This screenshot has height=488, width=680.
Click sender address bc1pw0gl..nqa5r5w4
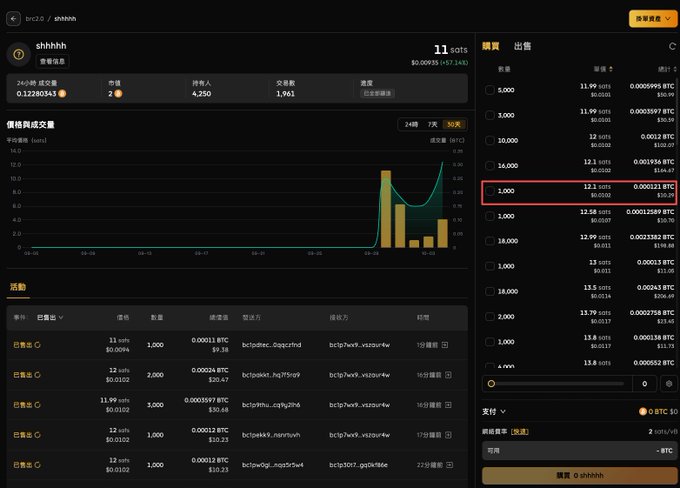click(273, 465)
